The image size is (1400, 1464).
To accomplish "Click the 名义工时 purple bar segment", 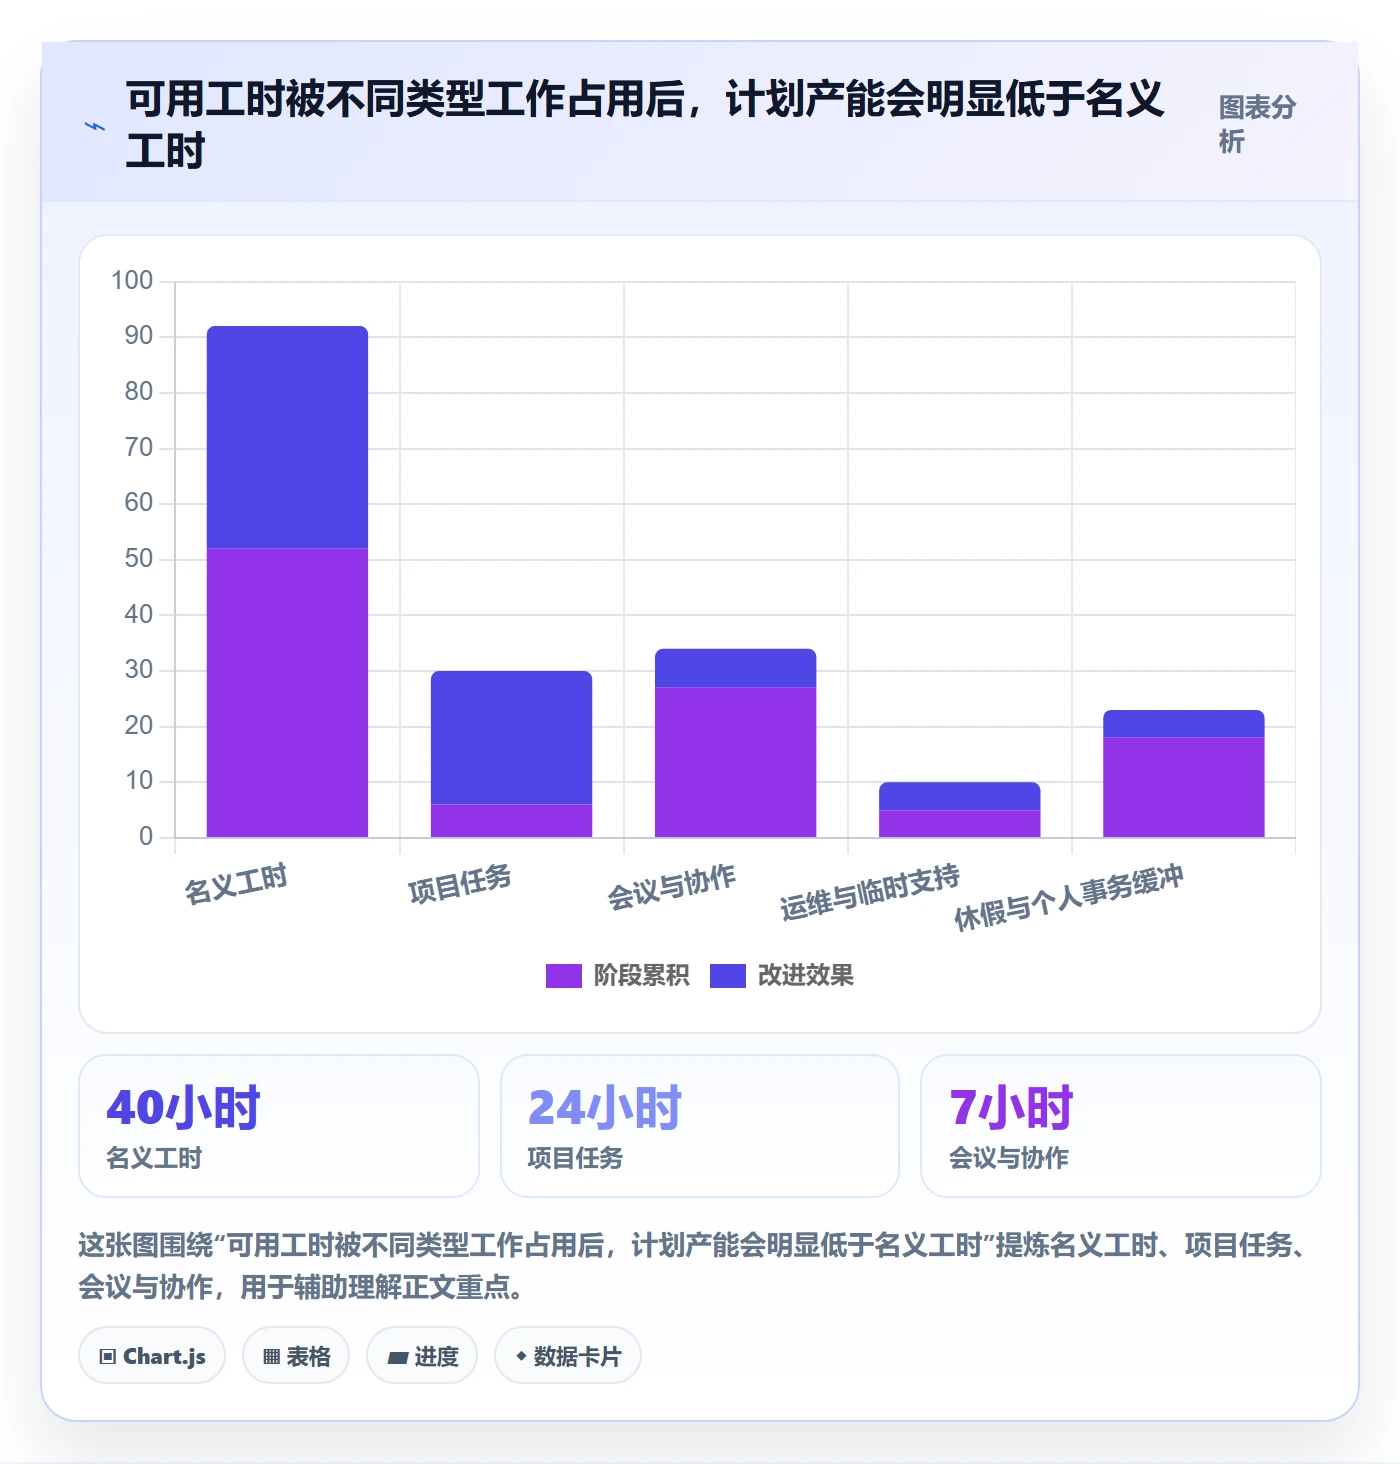I will click(287, 693).
